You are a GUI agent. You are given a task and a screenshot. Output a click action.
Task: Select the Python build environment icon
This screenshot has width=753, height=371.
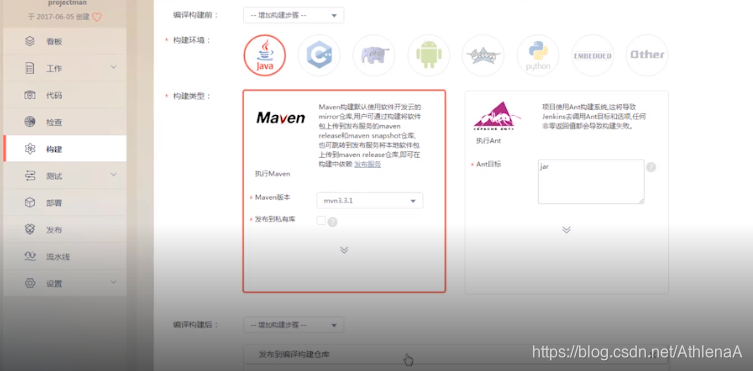pyautogui.click(x=538, y=55)
